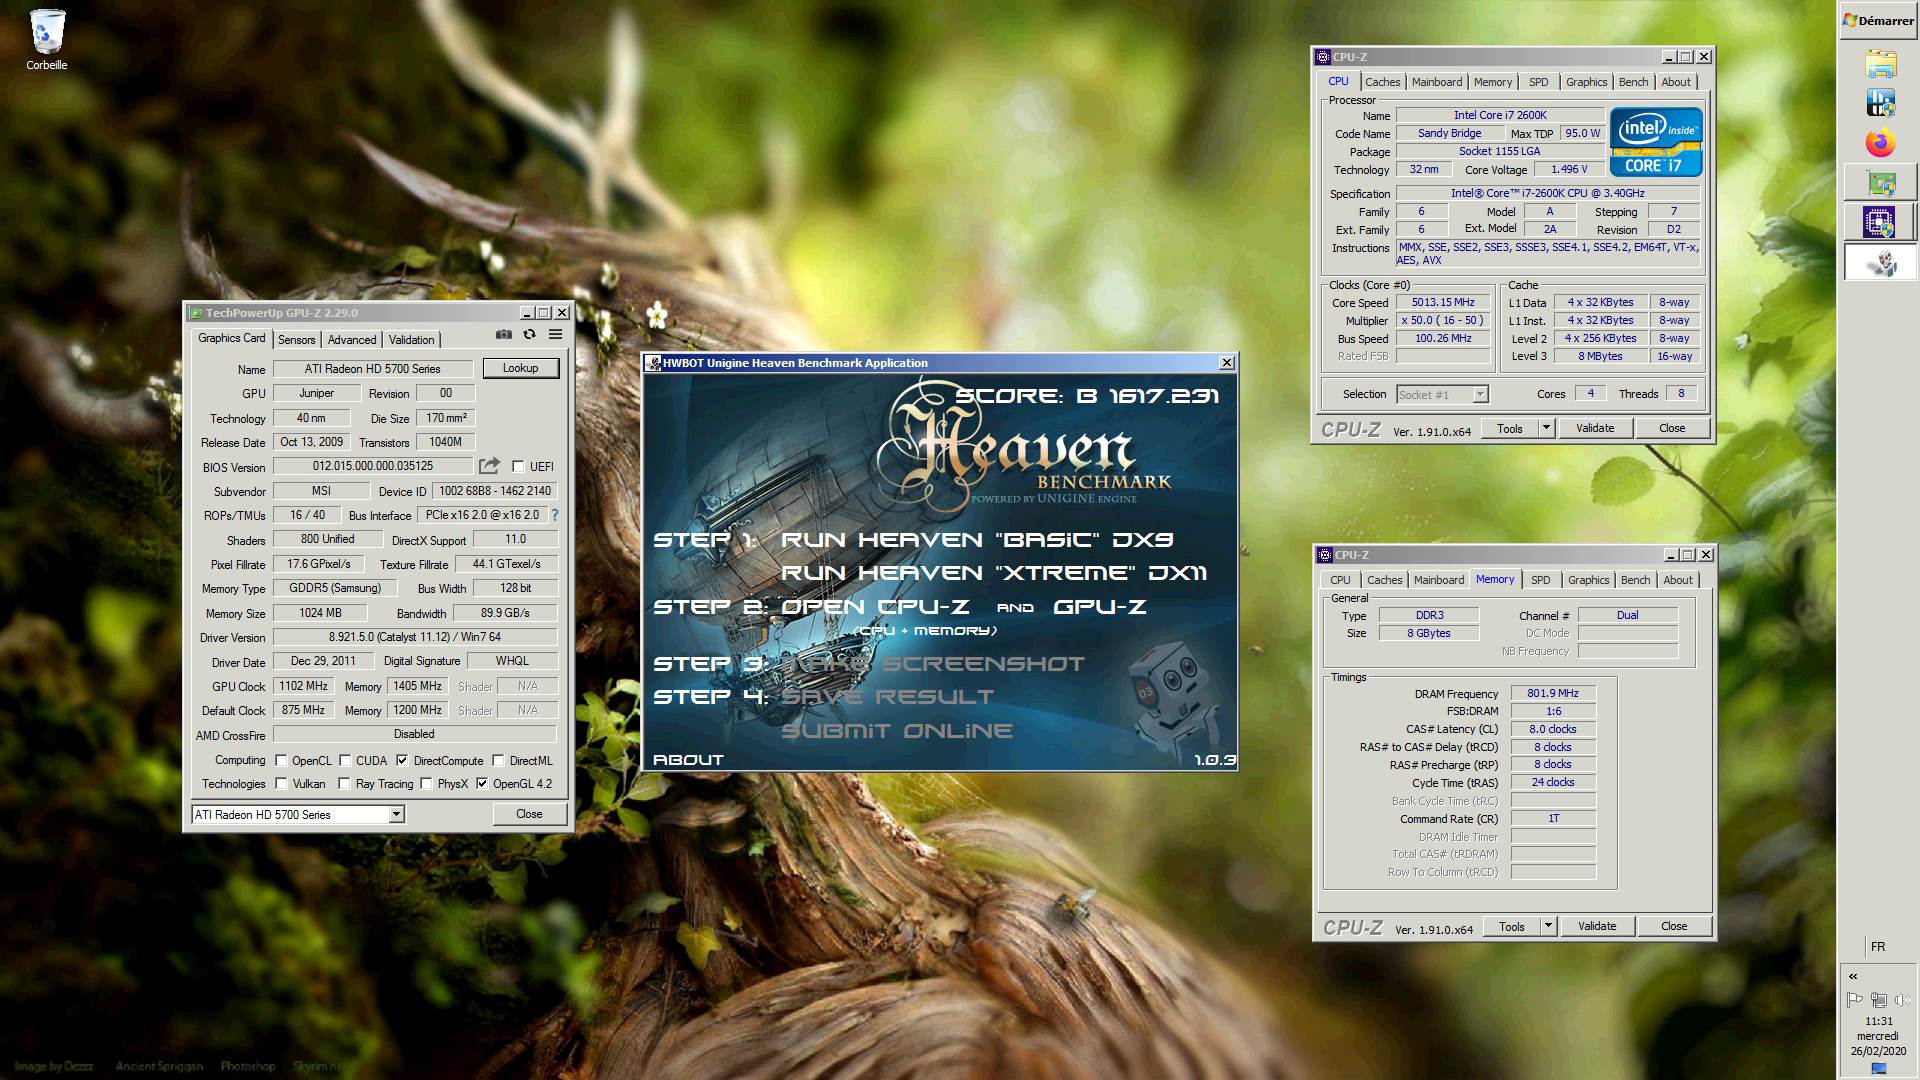Viewport: 1920px width, 1080px height.
Task: Click Submit Online in HWBOT Heaven
Action: coord(897,731)
